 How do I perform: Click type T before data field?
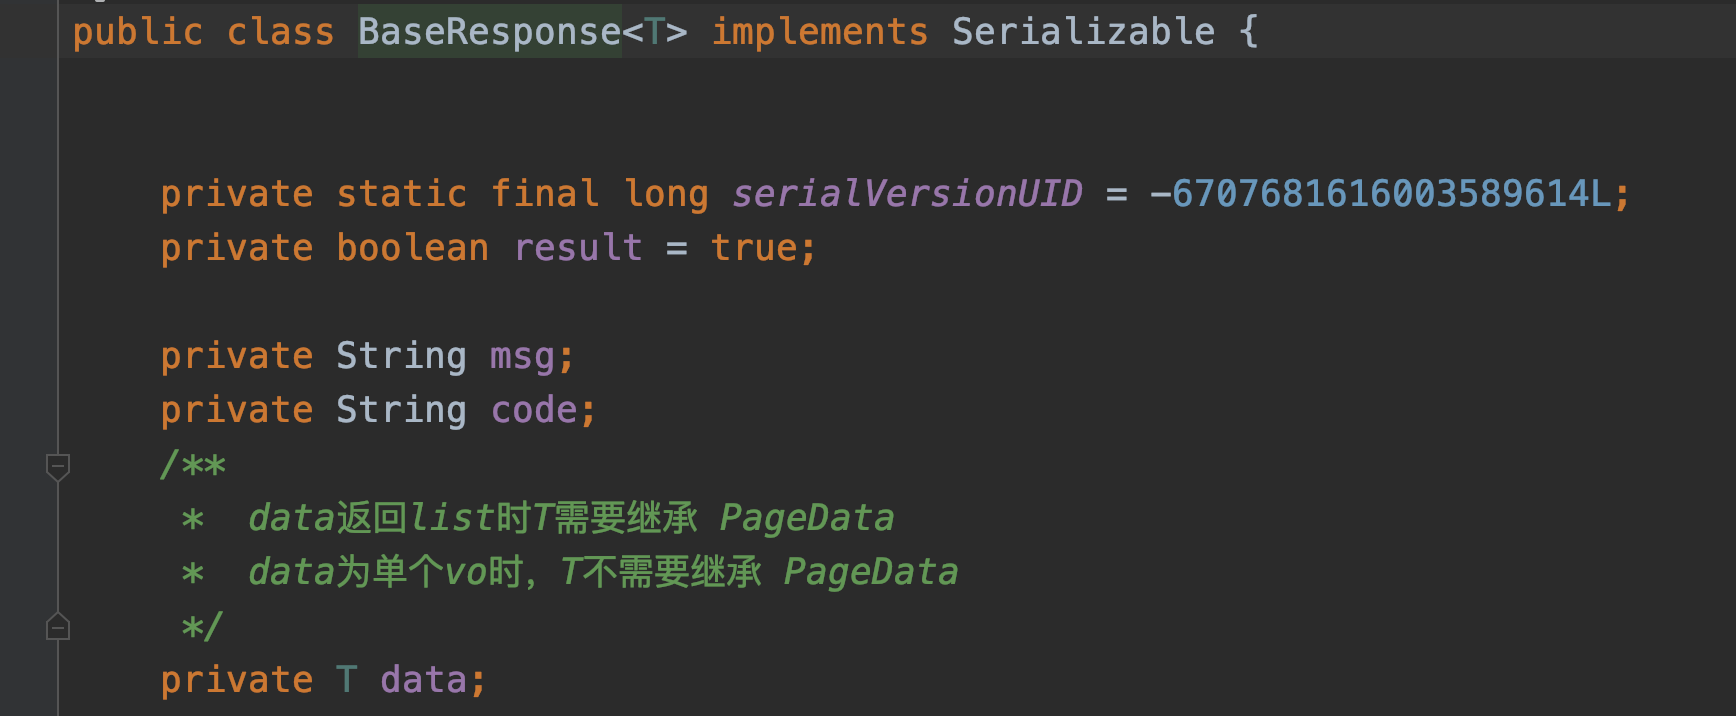346,680
